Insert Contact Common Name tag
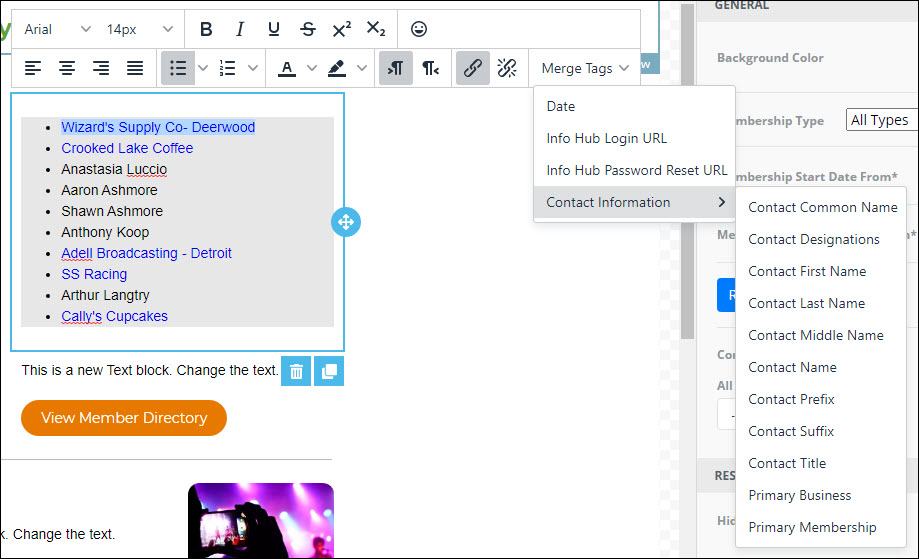 pos(821,207)
